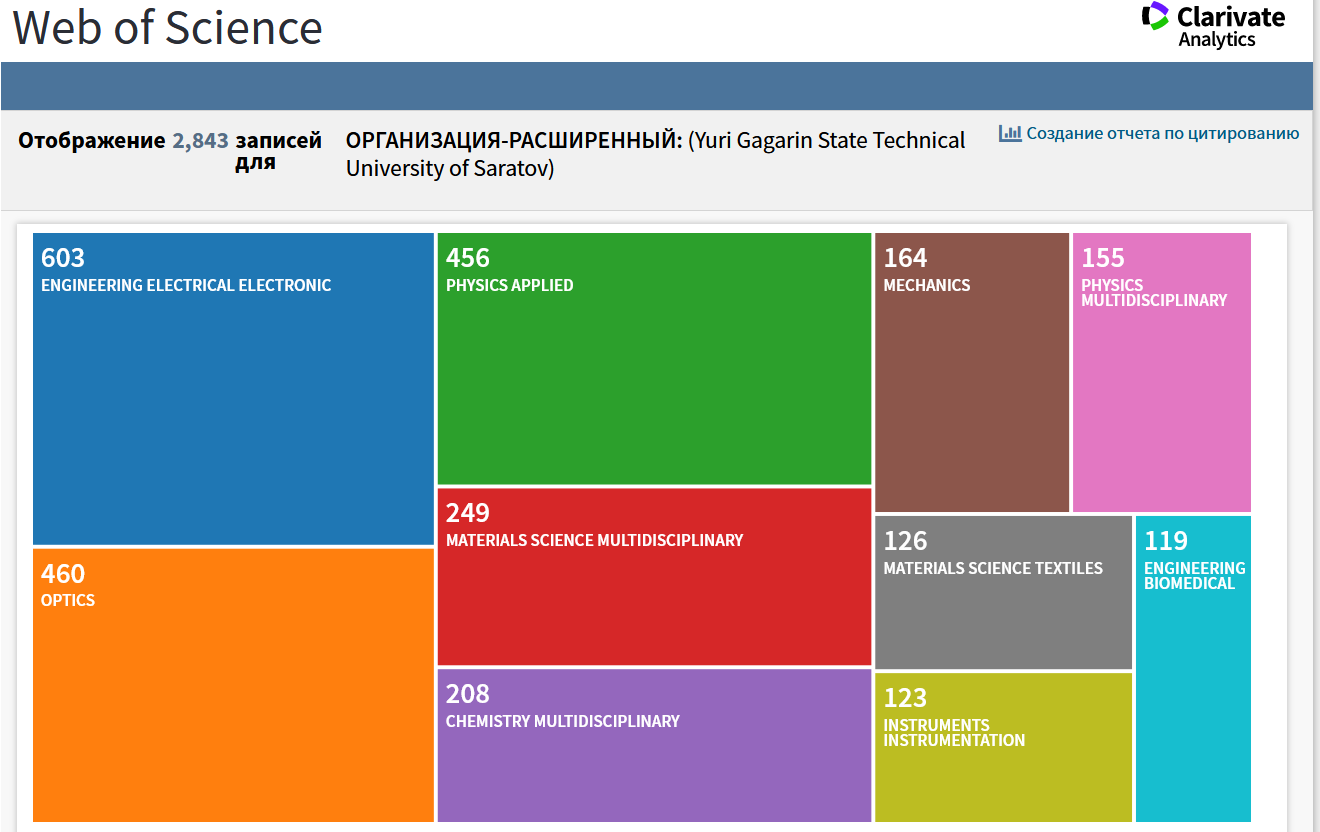This screenshot has height=832, width=1320.
Task: Click the purple Chemistry Multidisciplinary tile
Action: 654,746
